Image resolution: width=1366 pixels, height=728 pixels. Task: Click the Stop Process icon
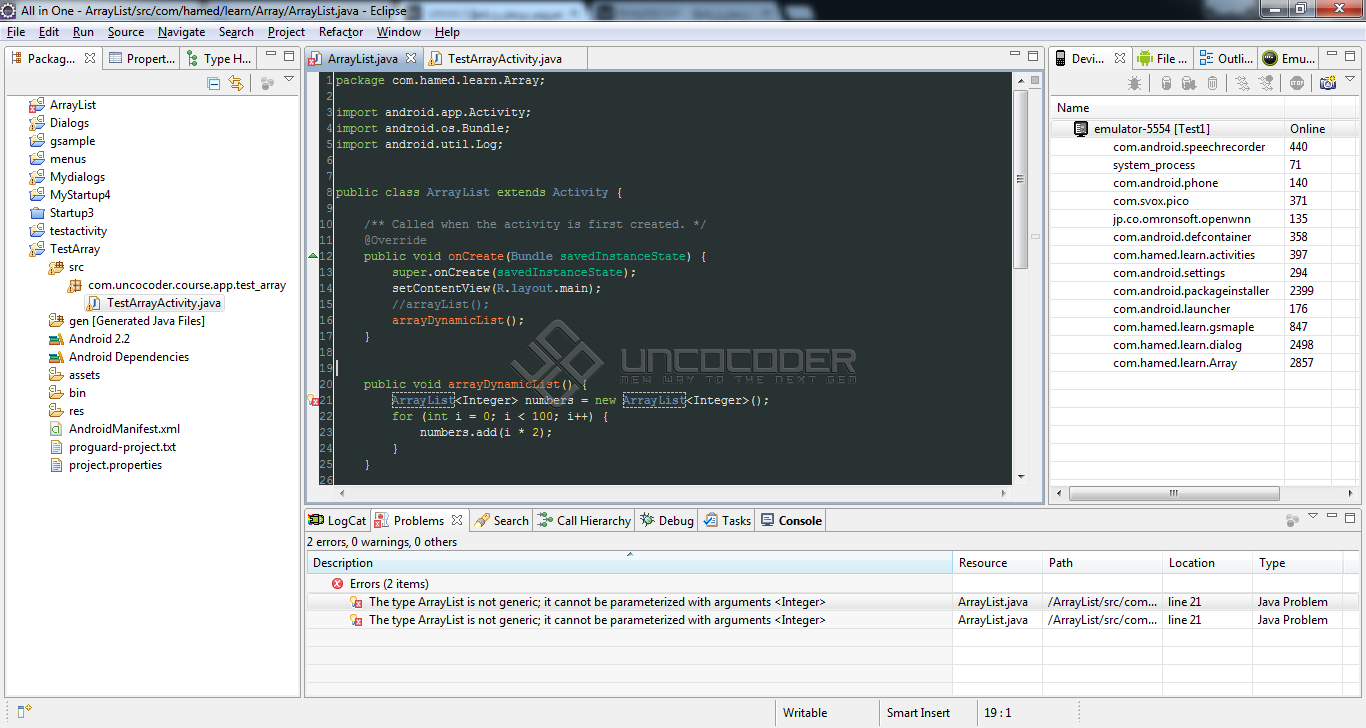click(x=1297, y=84)
